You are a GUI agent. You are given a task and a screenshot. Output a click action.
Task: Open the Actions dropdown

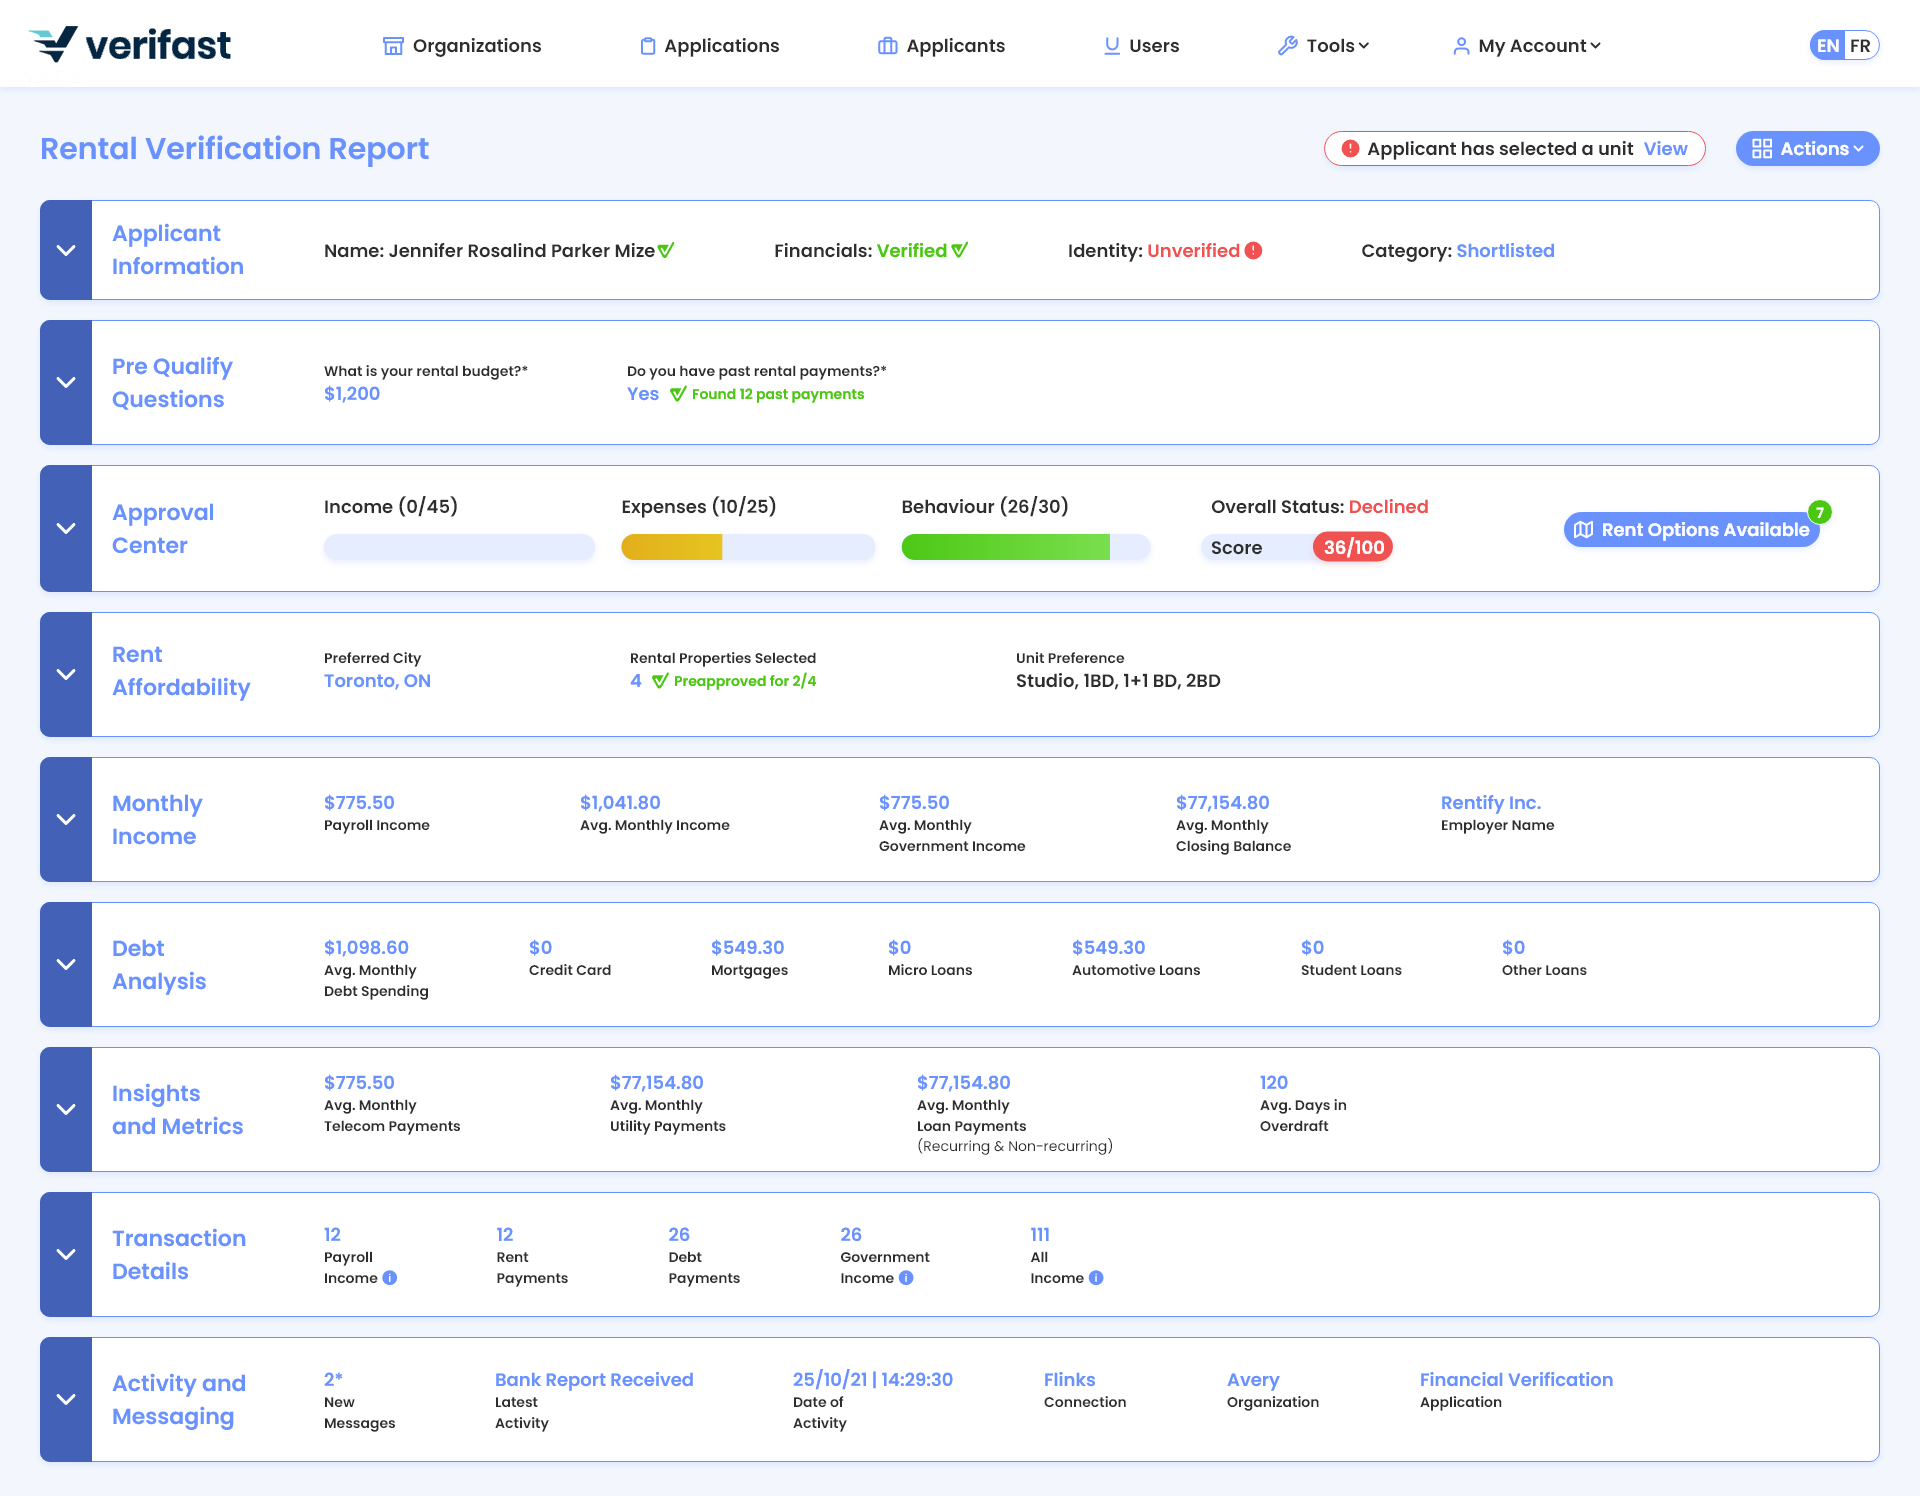[x=1807, y=149]
